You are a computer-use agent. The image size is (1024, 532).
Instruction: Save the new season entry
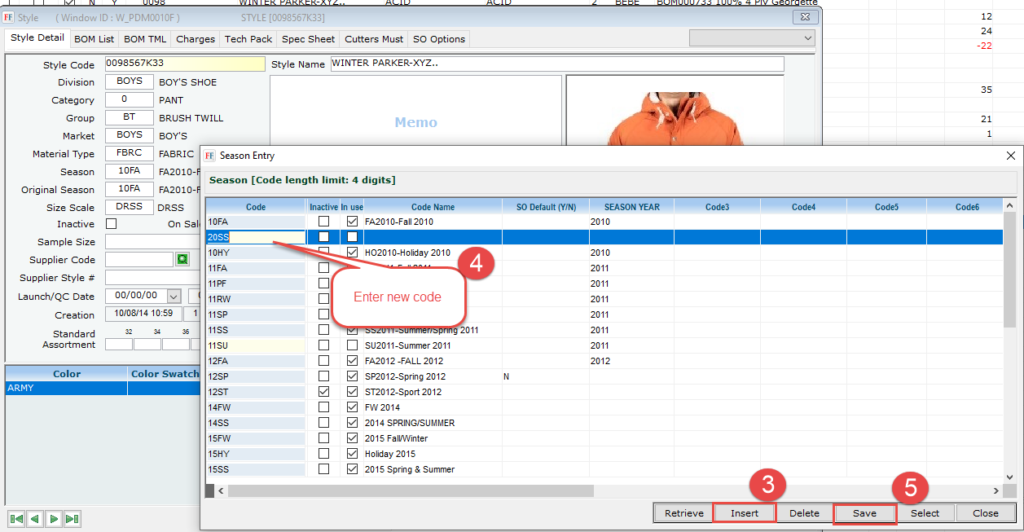pyautogui.click(x=864, y=513)
